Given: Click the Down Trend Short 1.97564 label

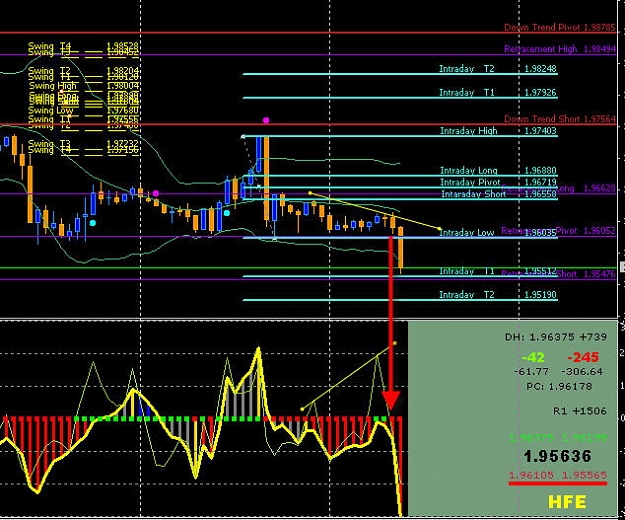Looking at the screenshot, I should (560, 119).
